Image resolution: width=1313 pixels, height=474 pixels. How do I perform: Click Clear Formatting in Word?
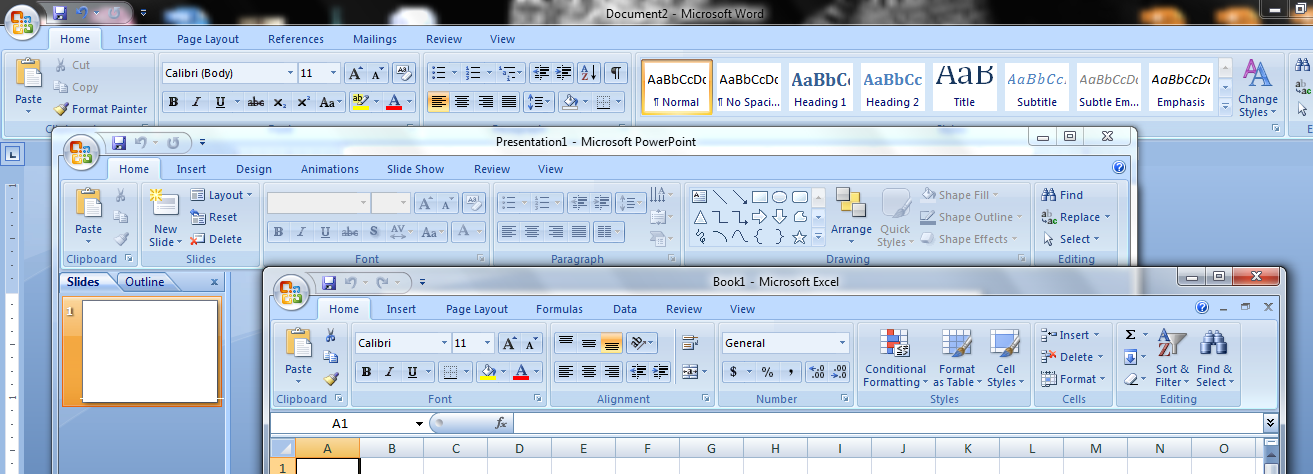404,73
